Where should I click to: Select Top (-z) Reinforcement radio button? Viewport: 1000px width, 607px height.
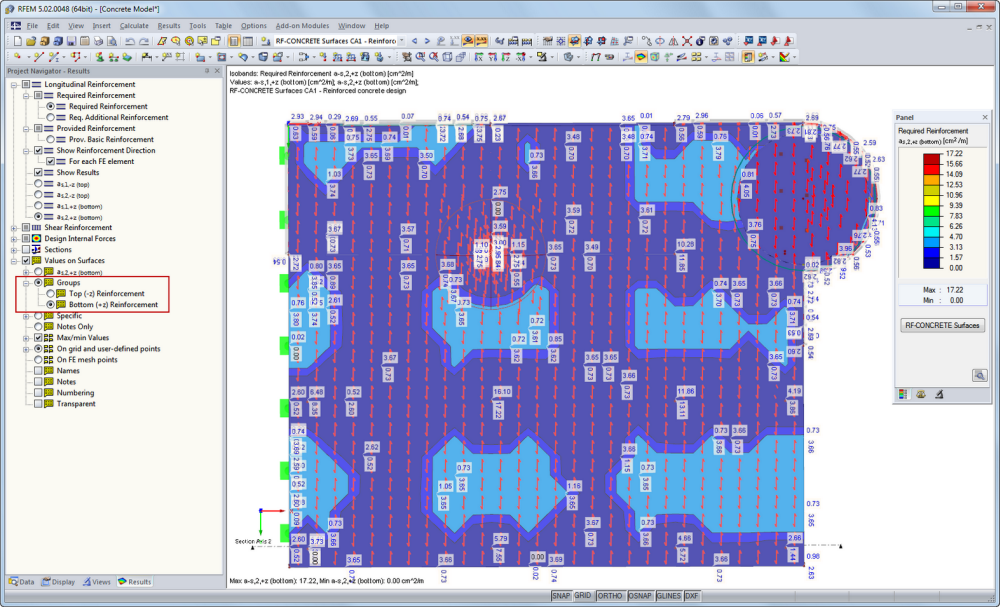coord(50,293)
